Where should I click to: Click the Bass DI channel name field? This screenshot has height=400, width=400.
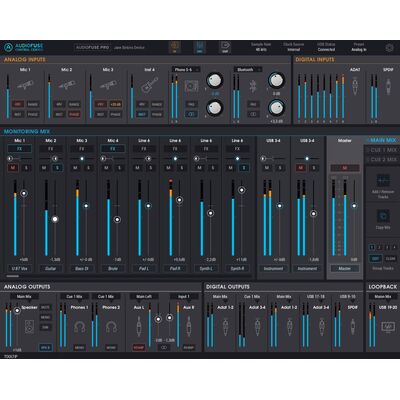coord(82,268)
